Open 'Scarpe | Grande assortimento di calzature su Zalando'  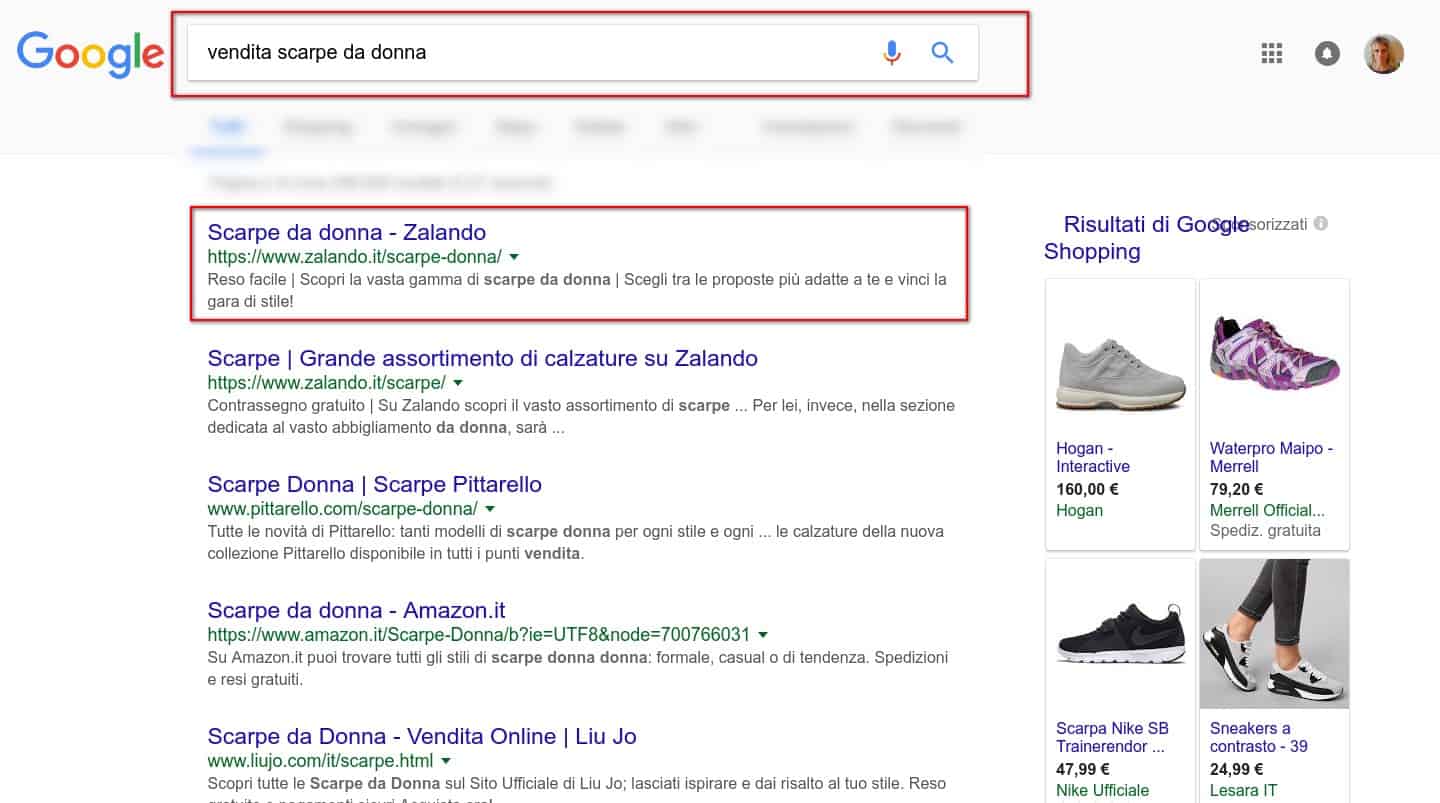(x=482, y=358)
